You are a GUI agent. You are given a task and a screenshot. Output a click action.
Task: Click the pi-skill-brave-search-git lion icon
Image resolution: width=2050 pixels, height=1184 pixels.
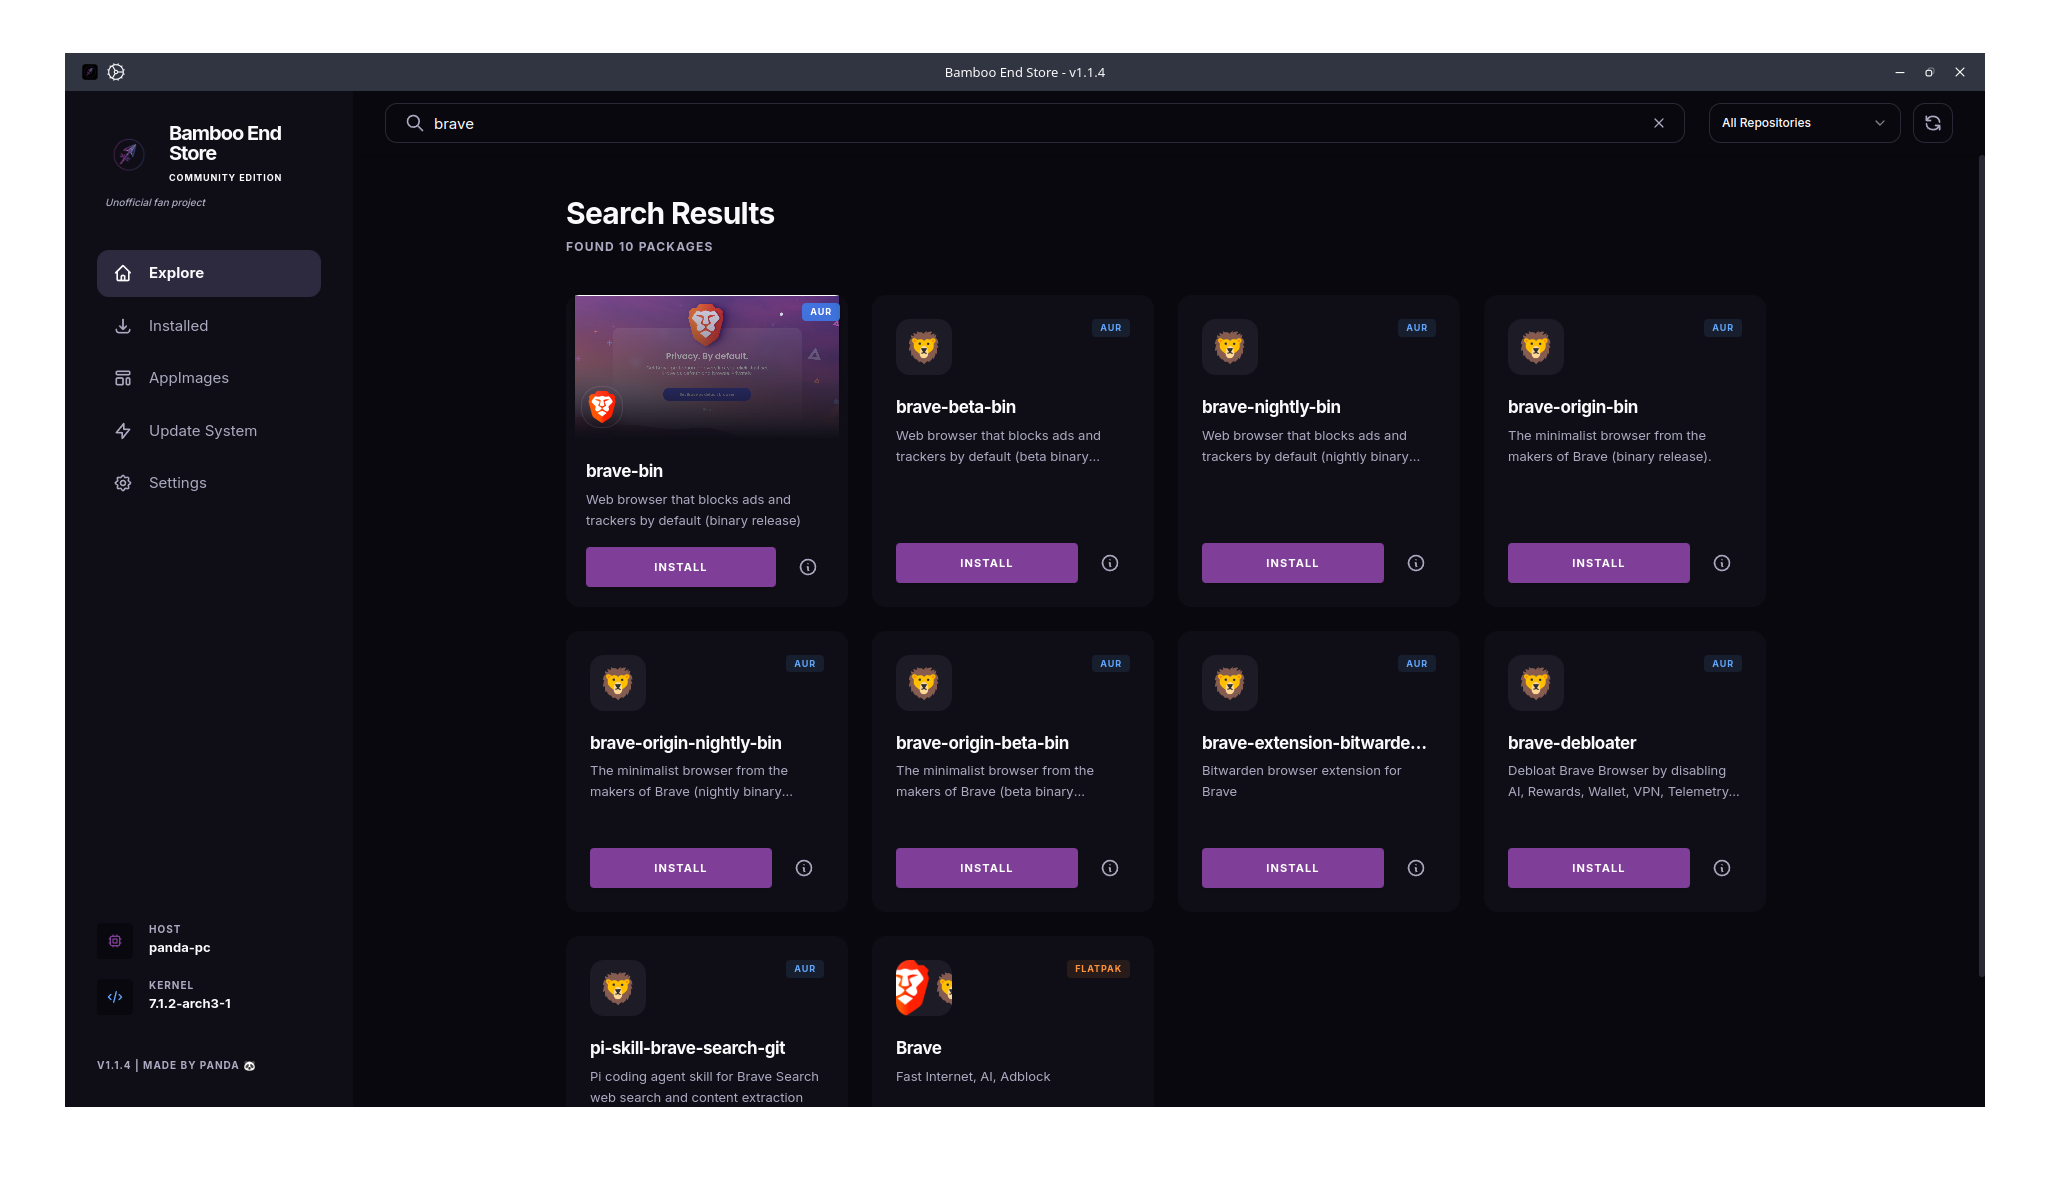618,988
